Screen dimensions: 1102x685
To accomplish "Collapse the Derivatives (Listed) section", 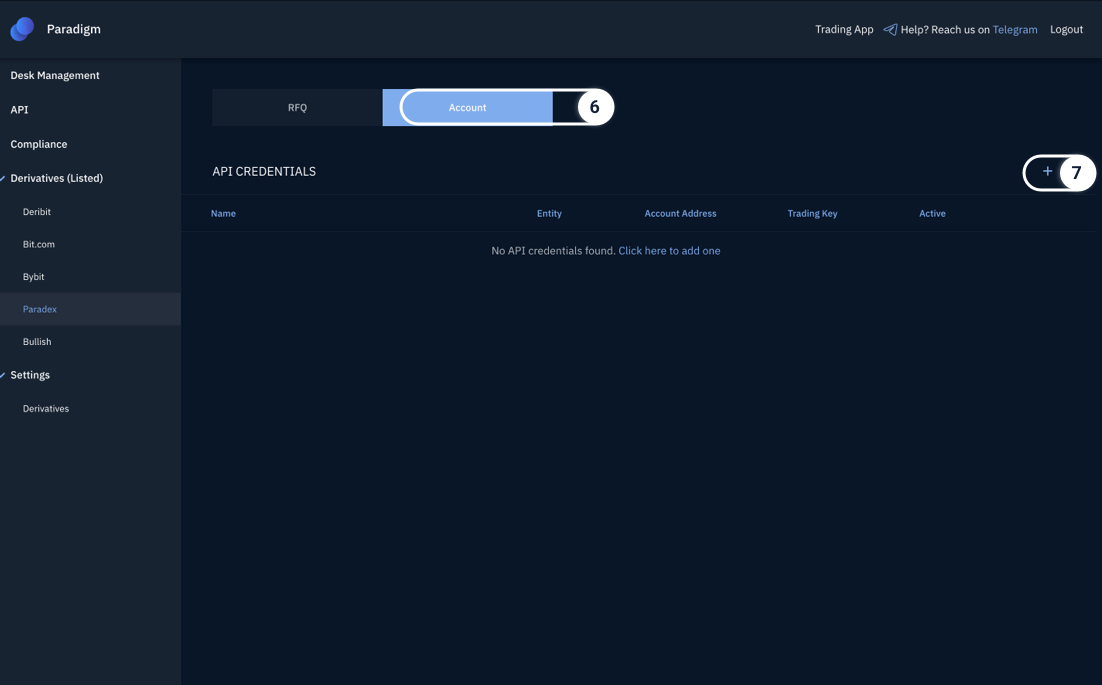I will (x=56, y=178).
